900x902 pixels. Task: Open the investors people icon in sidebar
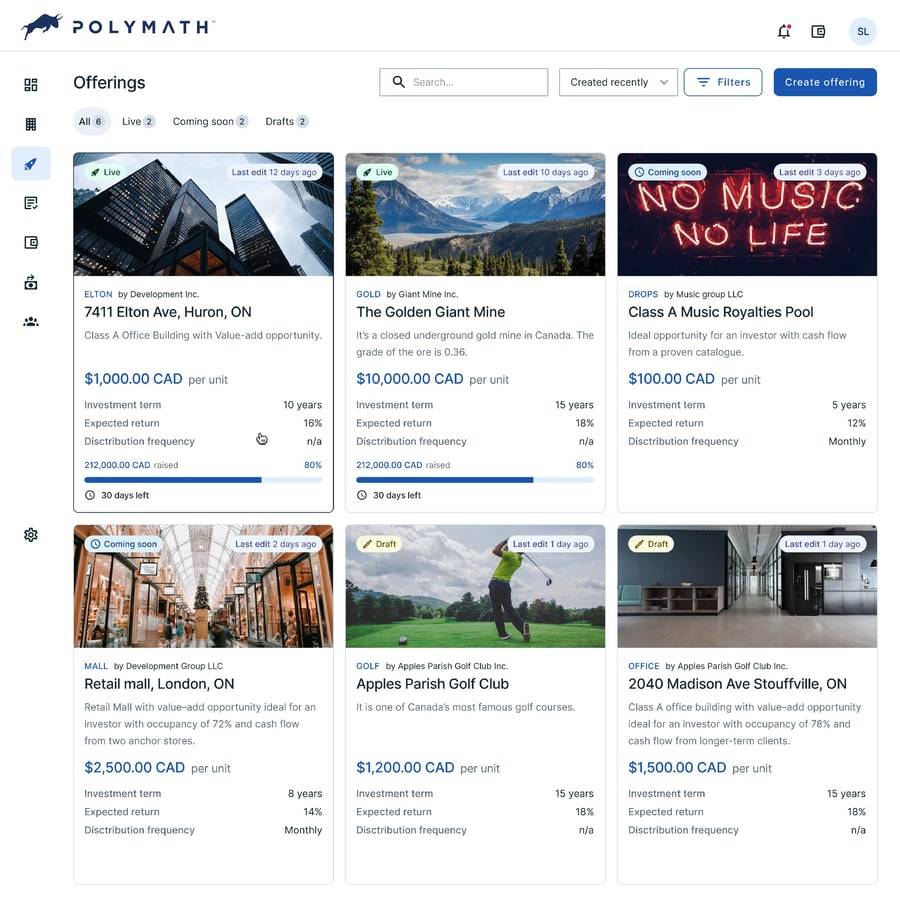click(x=31, y=322)
